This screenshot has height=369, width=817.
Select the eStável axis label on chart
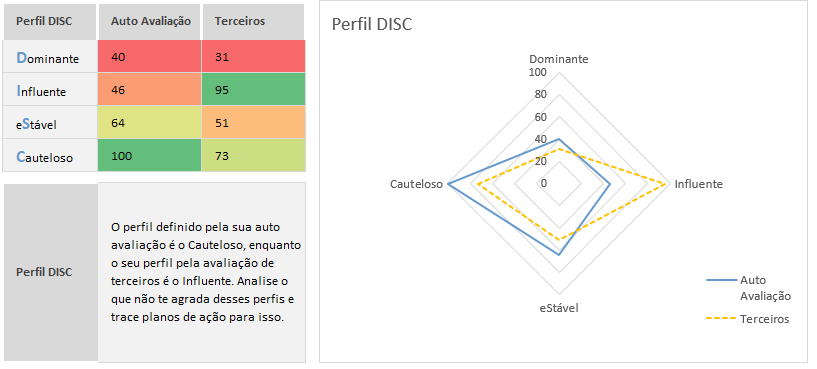pos(559,308)
